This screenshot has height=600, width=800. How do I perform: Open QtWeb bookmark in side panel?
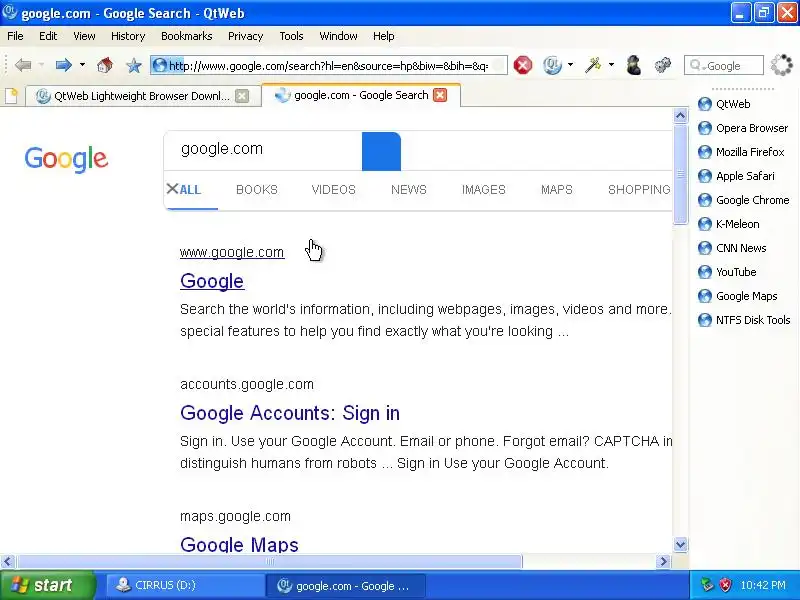pos(724,104)
